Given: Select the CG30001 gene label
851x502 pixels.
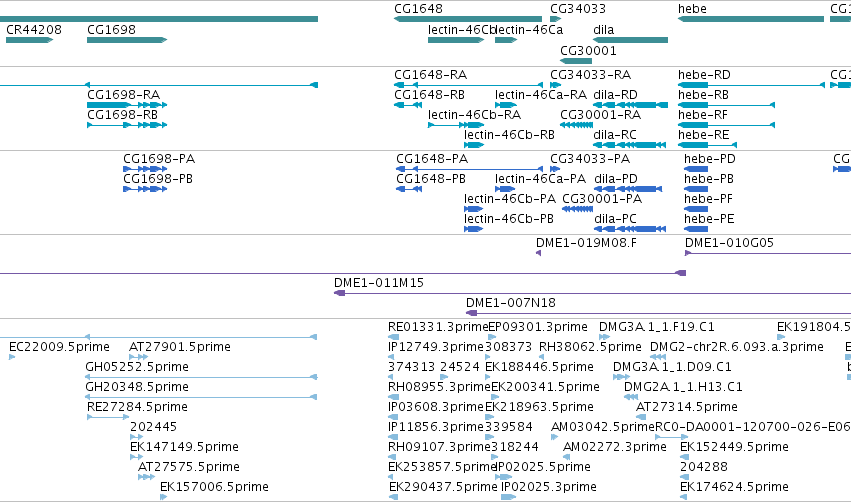Looking at the screenshot, I should (x=588, y=50).
